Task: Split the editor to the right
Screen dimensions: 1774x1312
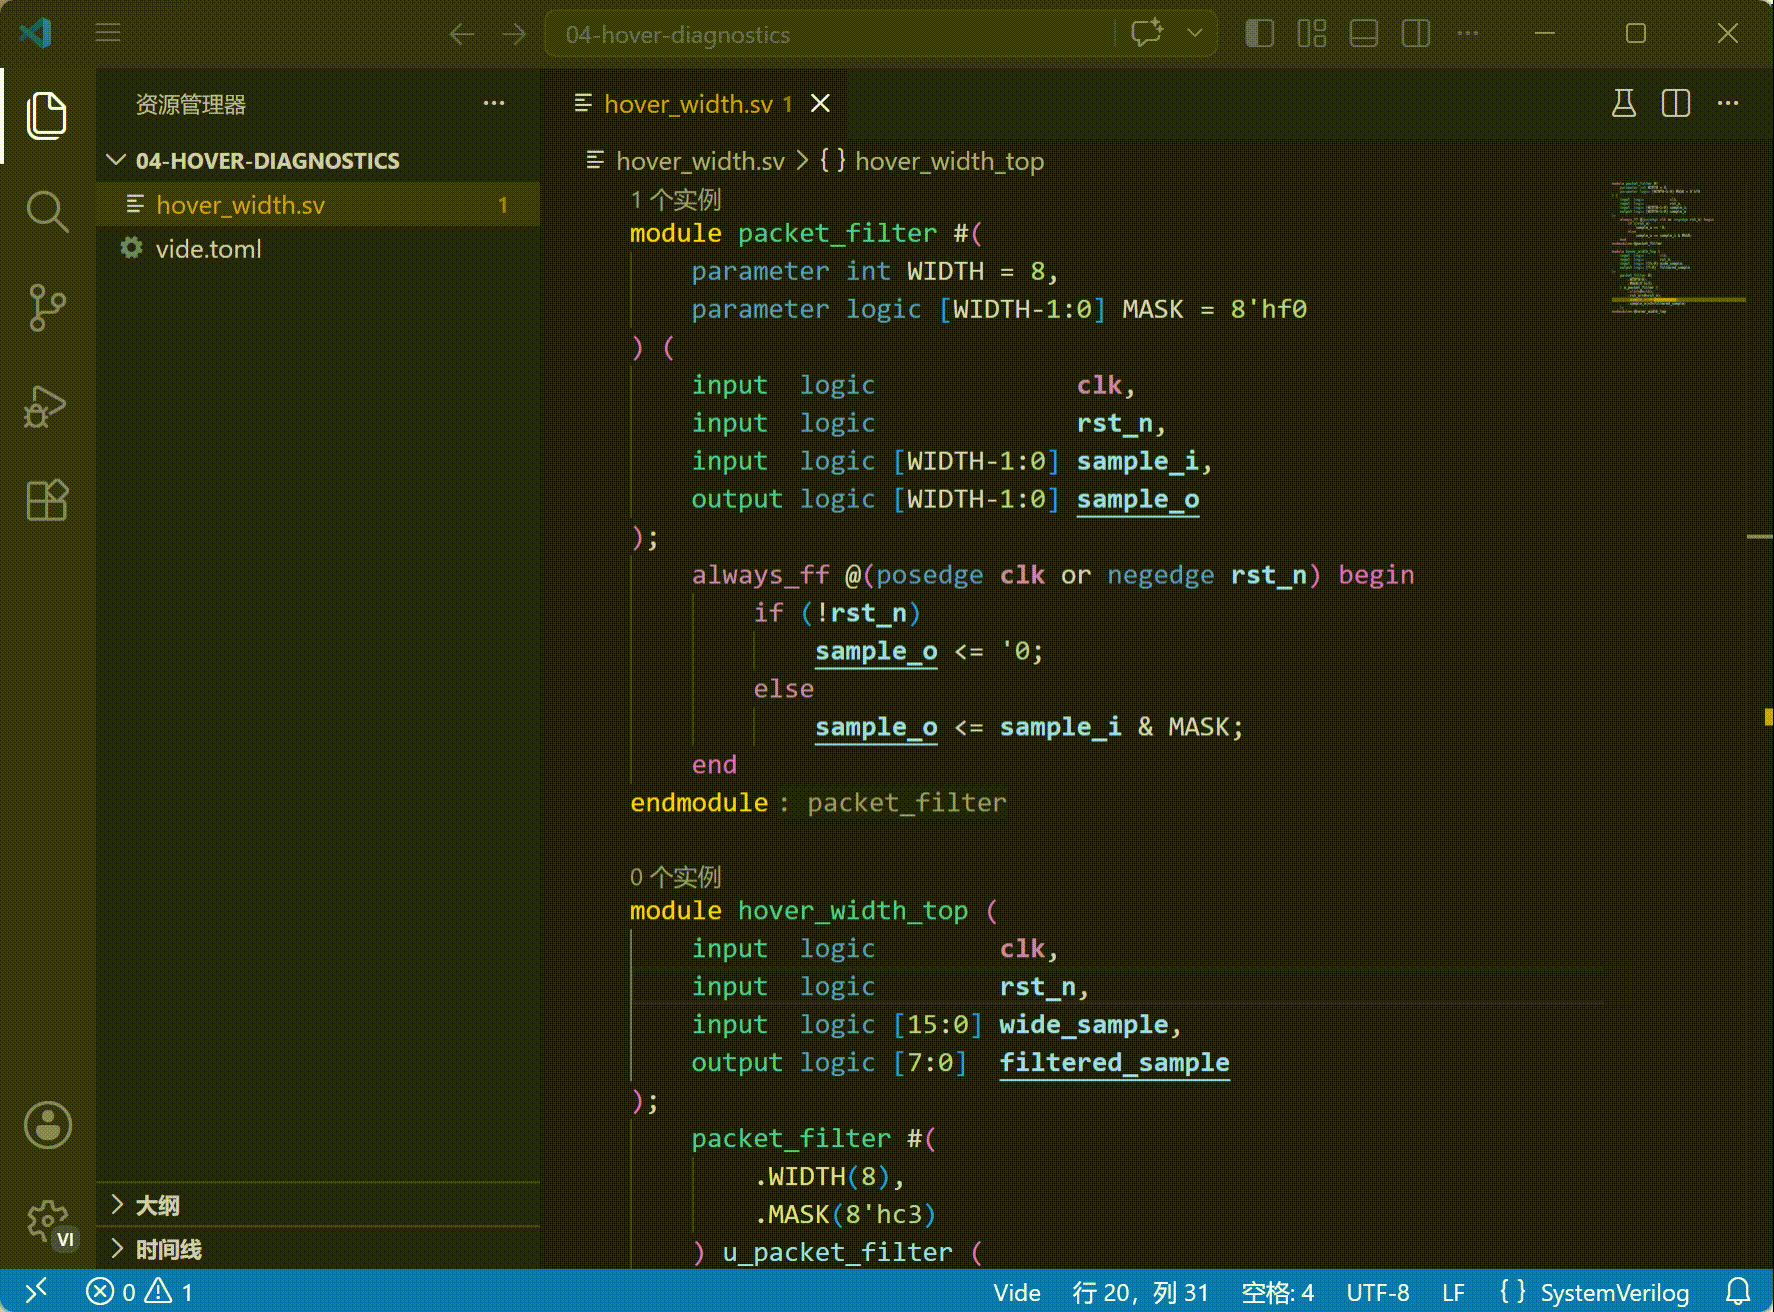Action: (1676, 103)
